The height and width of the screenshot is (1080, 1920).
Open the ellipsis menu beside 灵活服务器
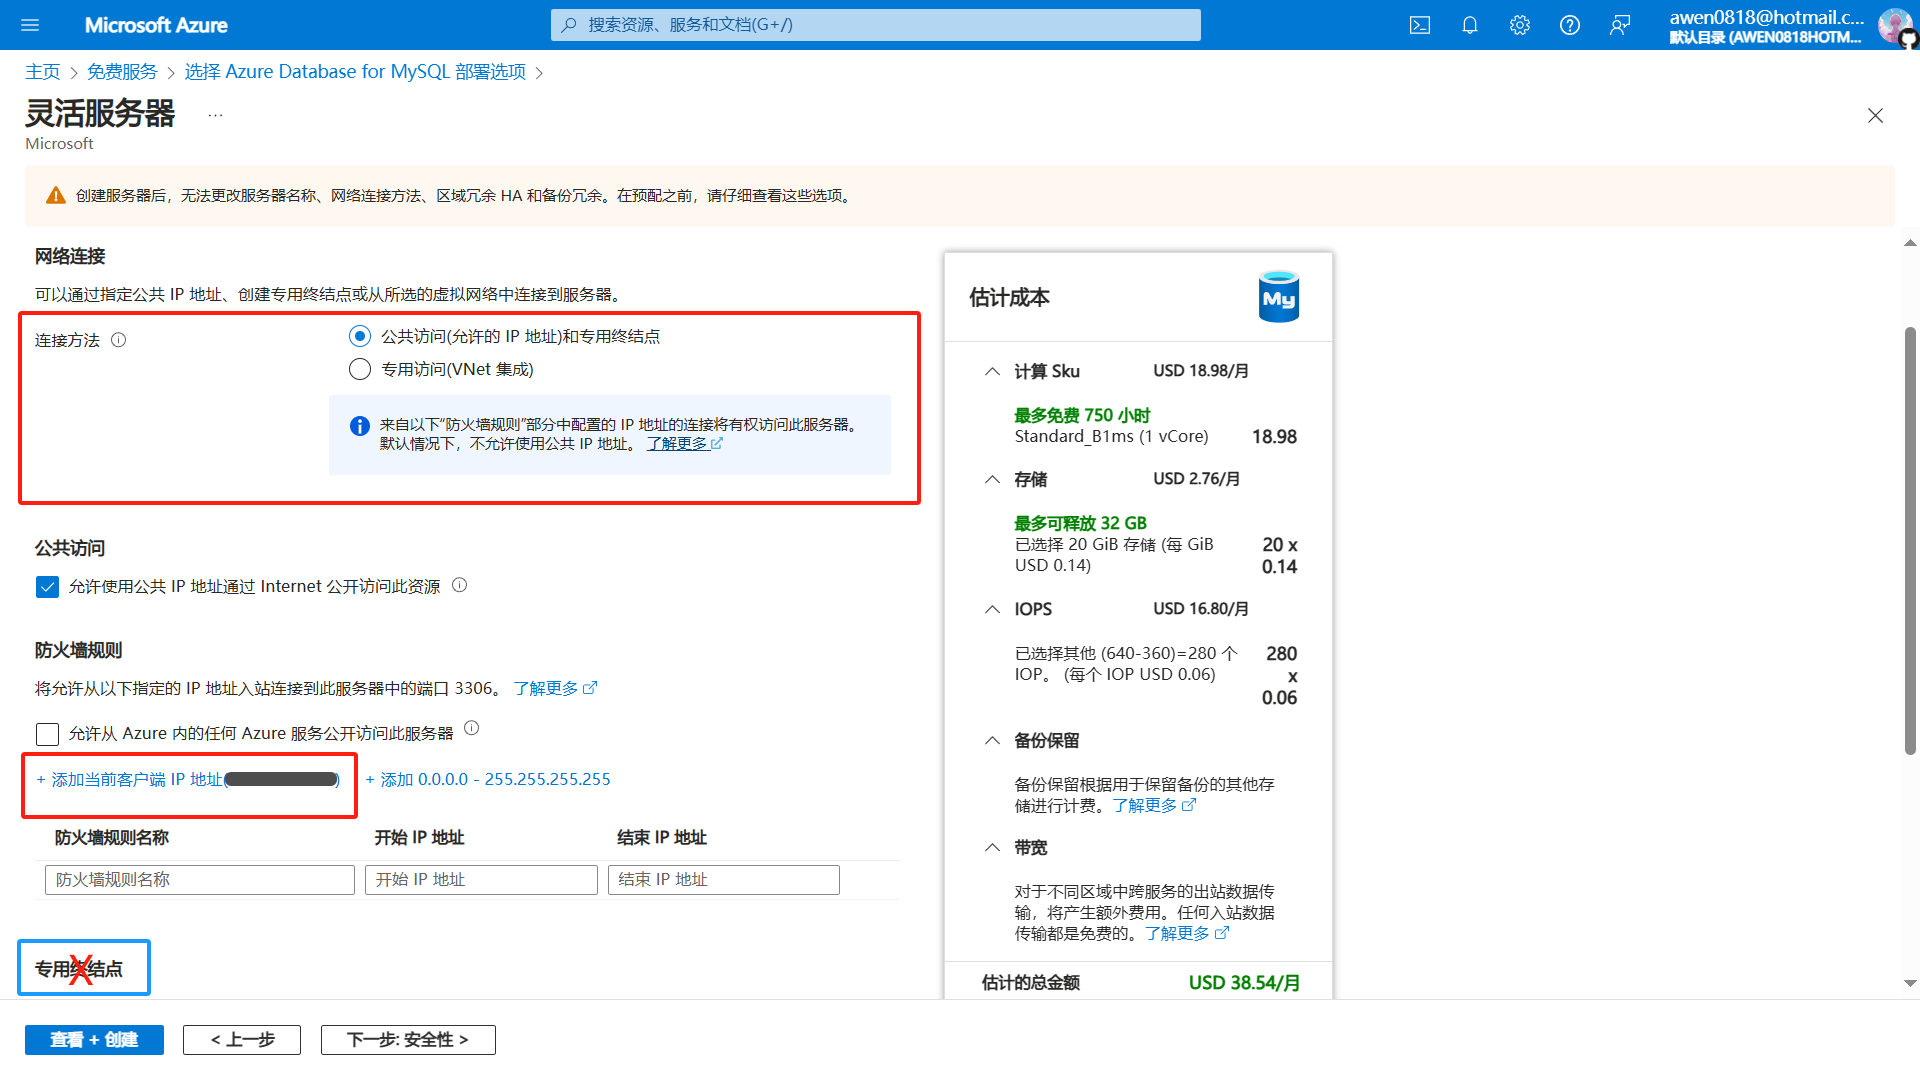tap(215, 115)
